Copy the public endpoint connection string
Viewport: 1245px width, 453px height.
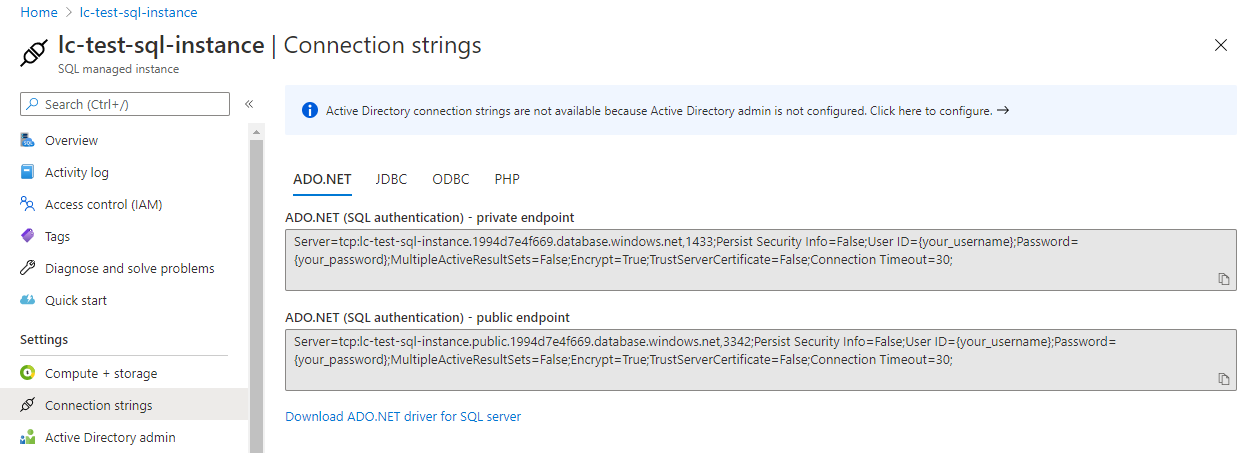pyautogui.click(x=1223, y=379)
